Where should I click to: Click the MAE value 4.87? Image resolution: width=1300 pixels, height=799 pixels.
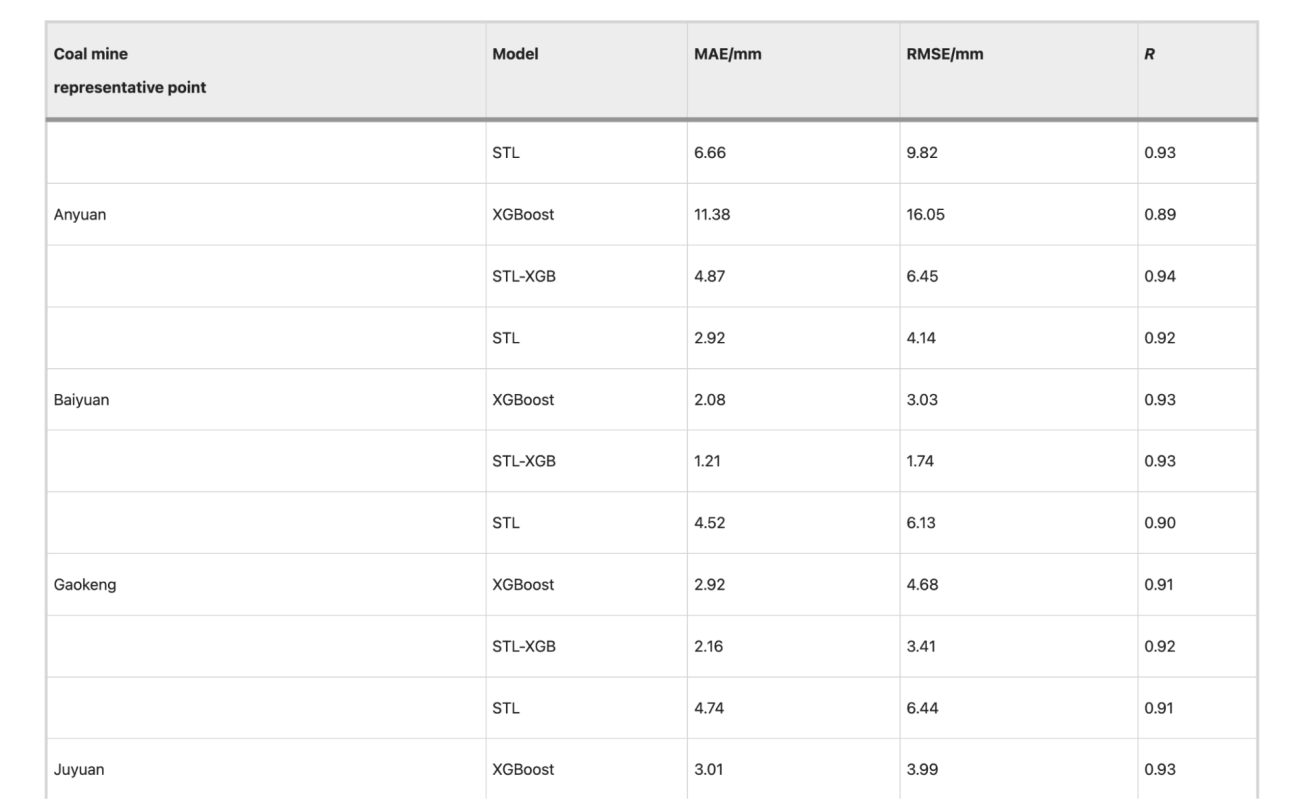click(708, 276)
